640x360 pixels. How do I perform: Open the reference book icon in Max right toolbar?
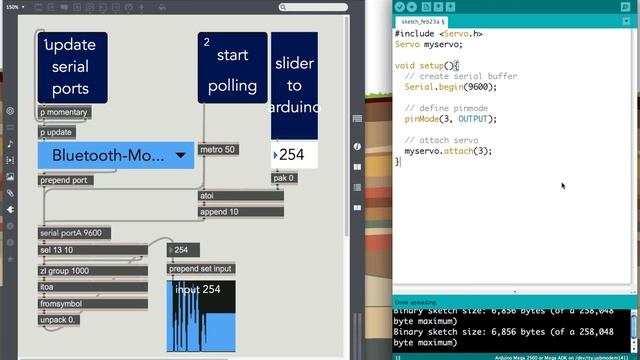(x=357, y=208)
